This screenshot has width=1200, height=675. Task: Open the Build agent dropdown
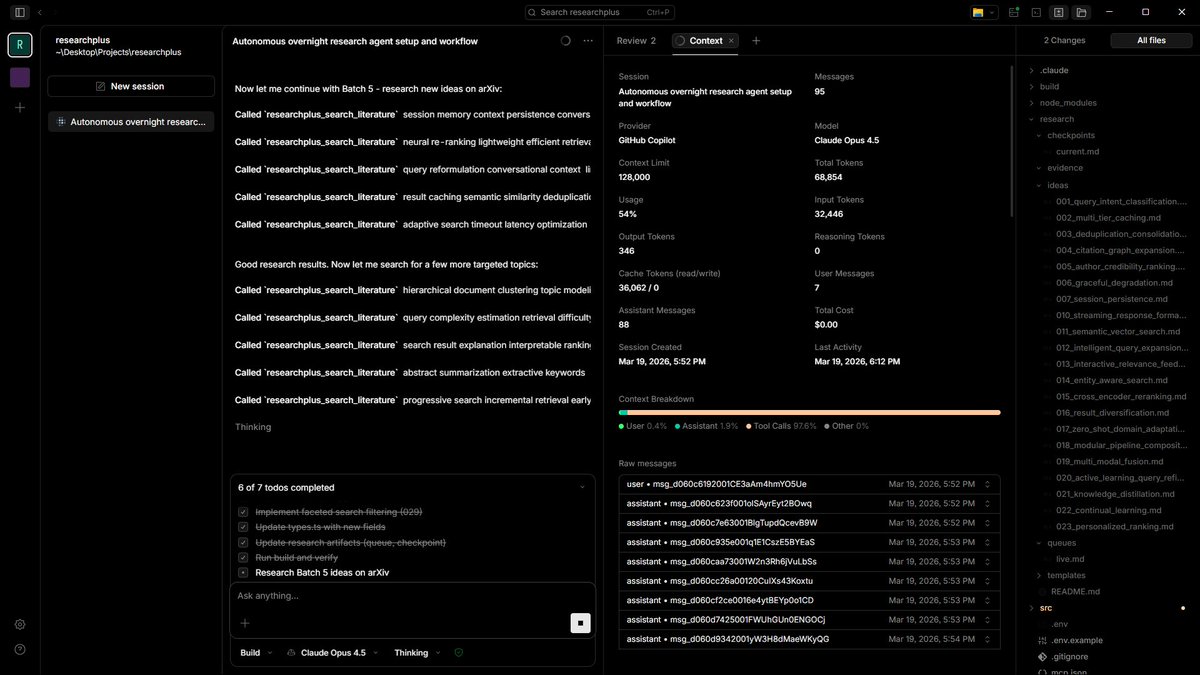pyautogui.click(x=256, y=652)
